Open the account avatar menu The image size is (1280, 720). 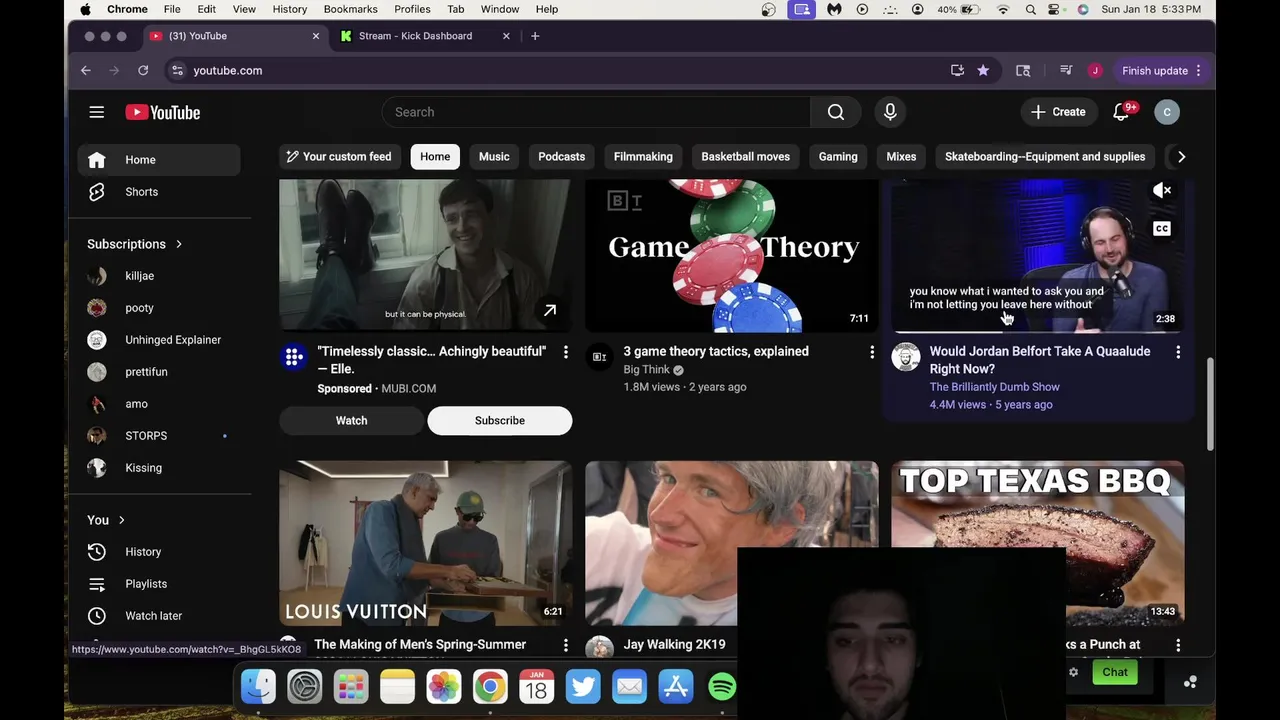click(x=1167, y=112)
